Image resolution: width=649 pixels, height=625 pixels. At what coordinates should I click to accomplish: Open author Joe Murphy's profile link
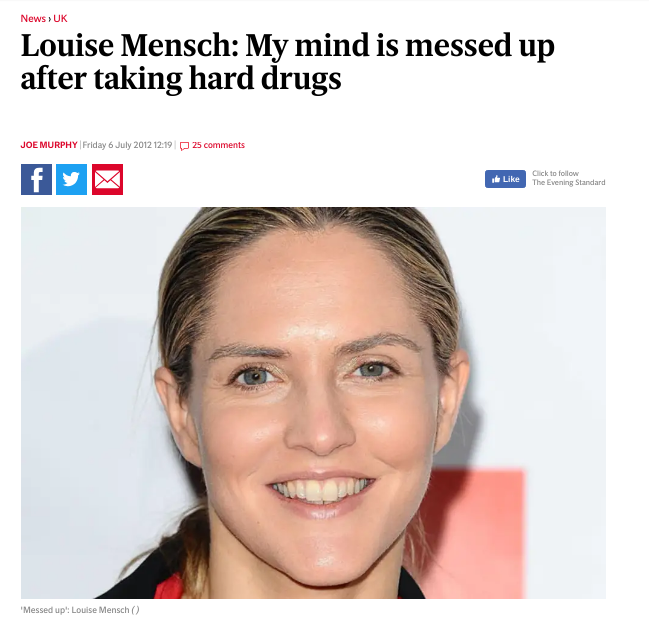coord(49,145)
